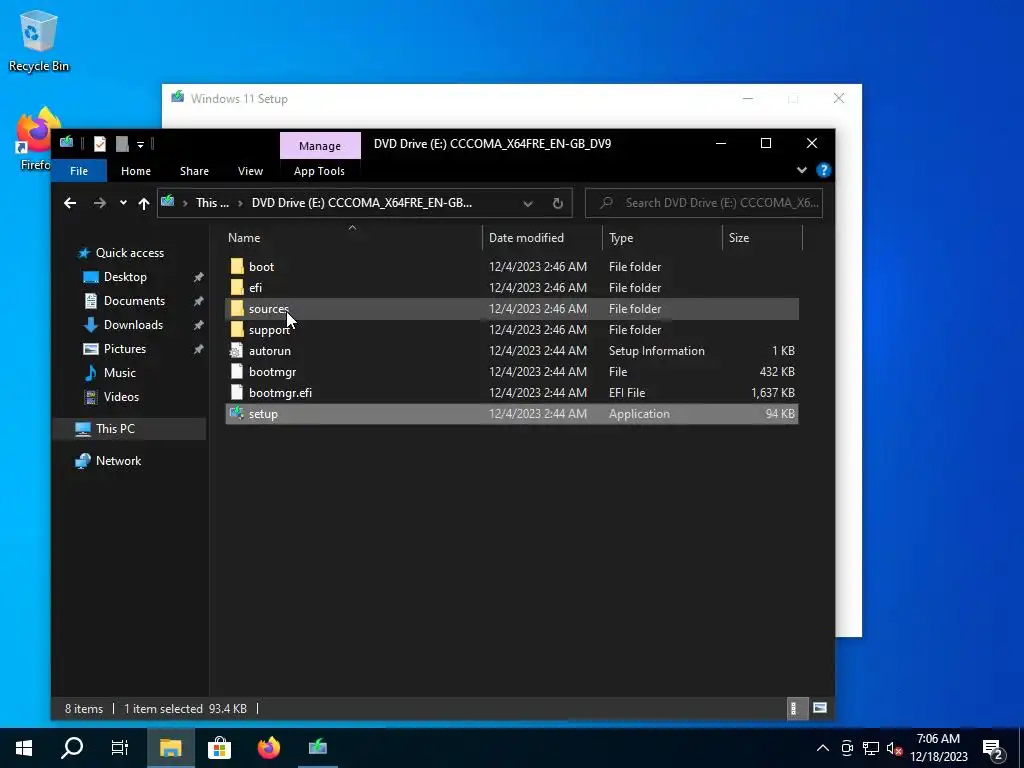Switch to the Home ribbon tab
Viewport: 1024px width, 768px height.
click(x=136, y=171)
